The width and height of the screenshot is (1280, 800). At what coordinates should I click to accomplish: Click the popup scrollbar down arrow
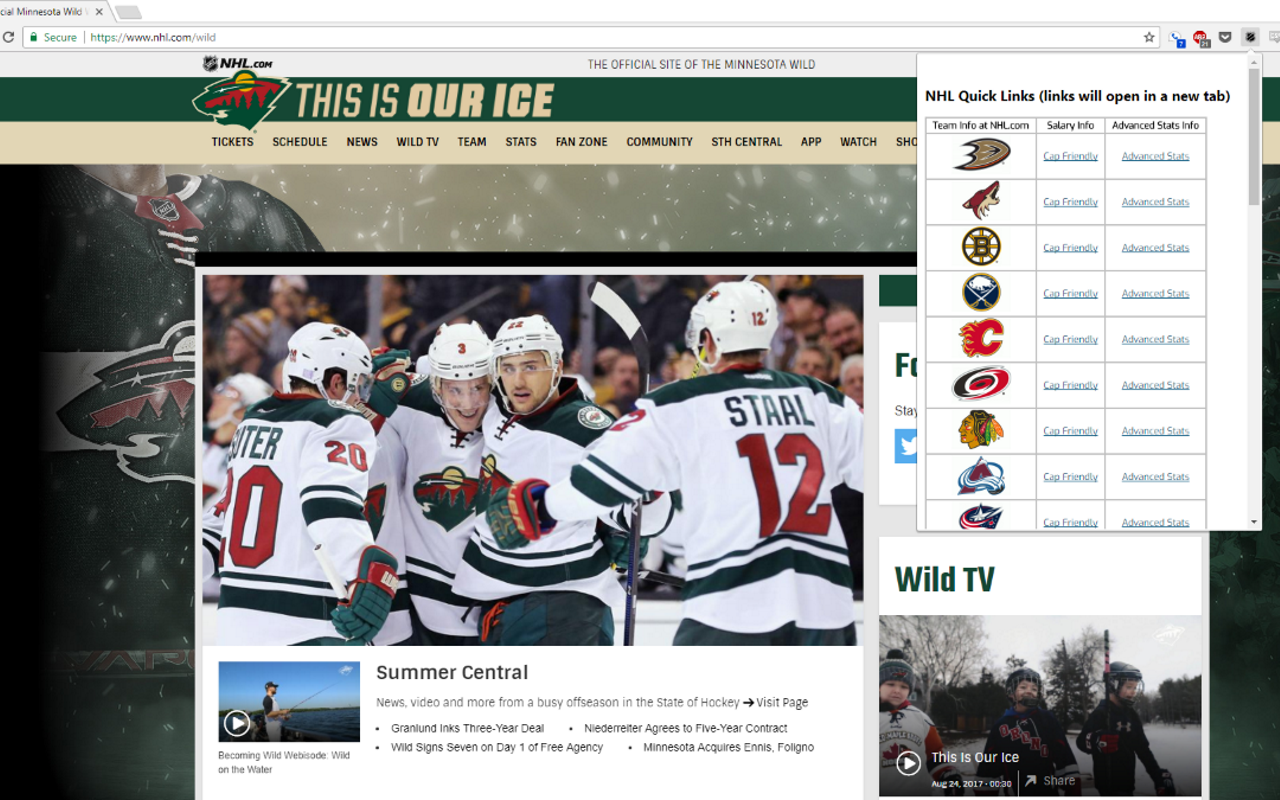pos(1254,522)
